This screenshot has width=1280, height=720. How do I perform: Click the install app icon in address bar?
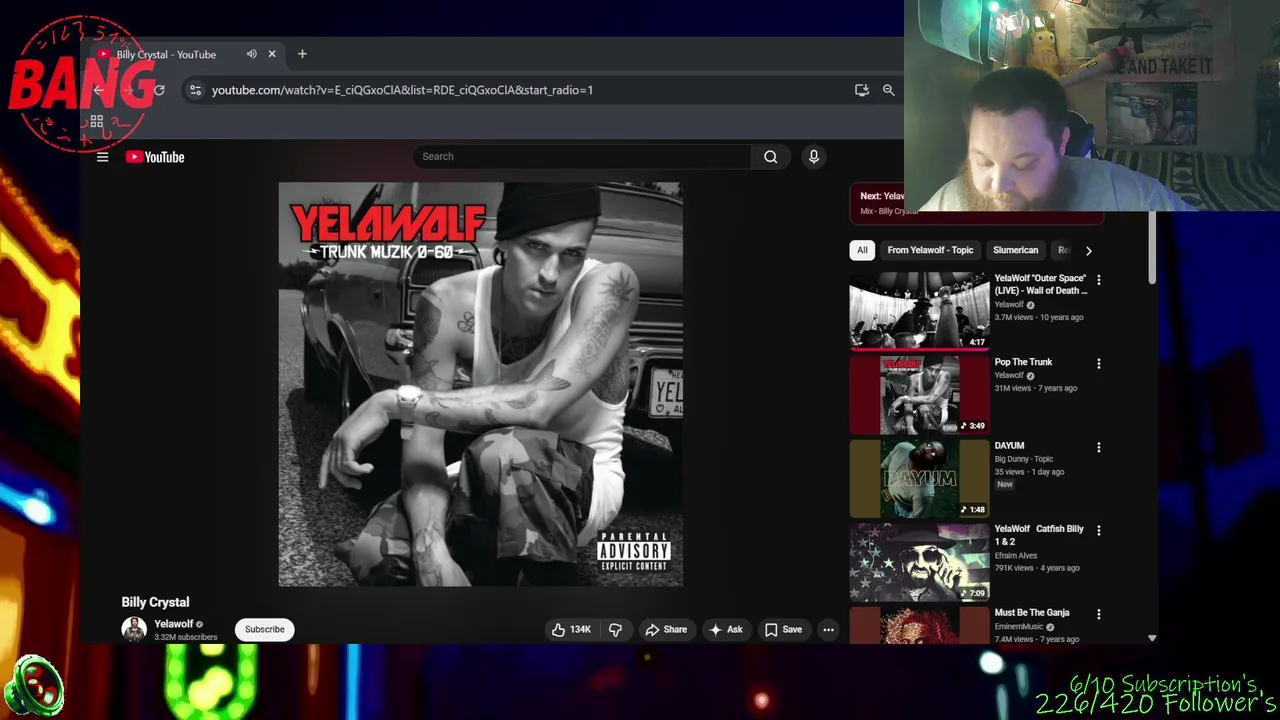pos(861,90)
